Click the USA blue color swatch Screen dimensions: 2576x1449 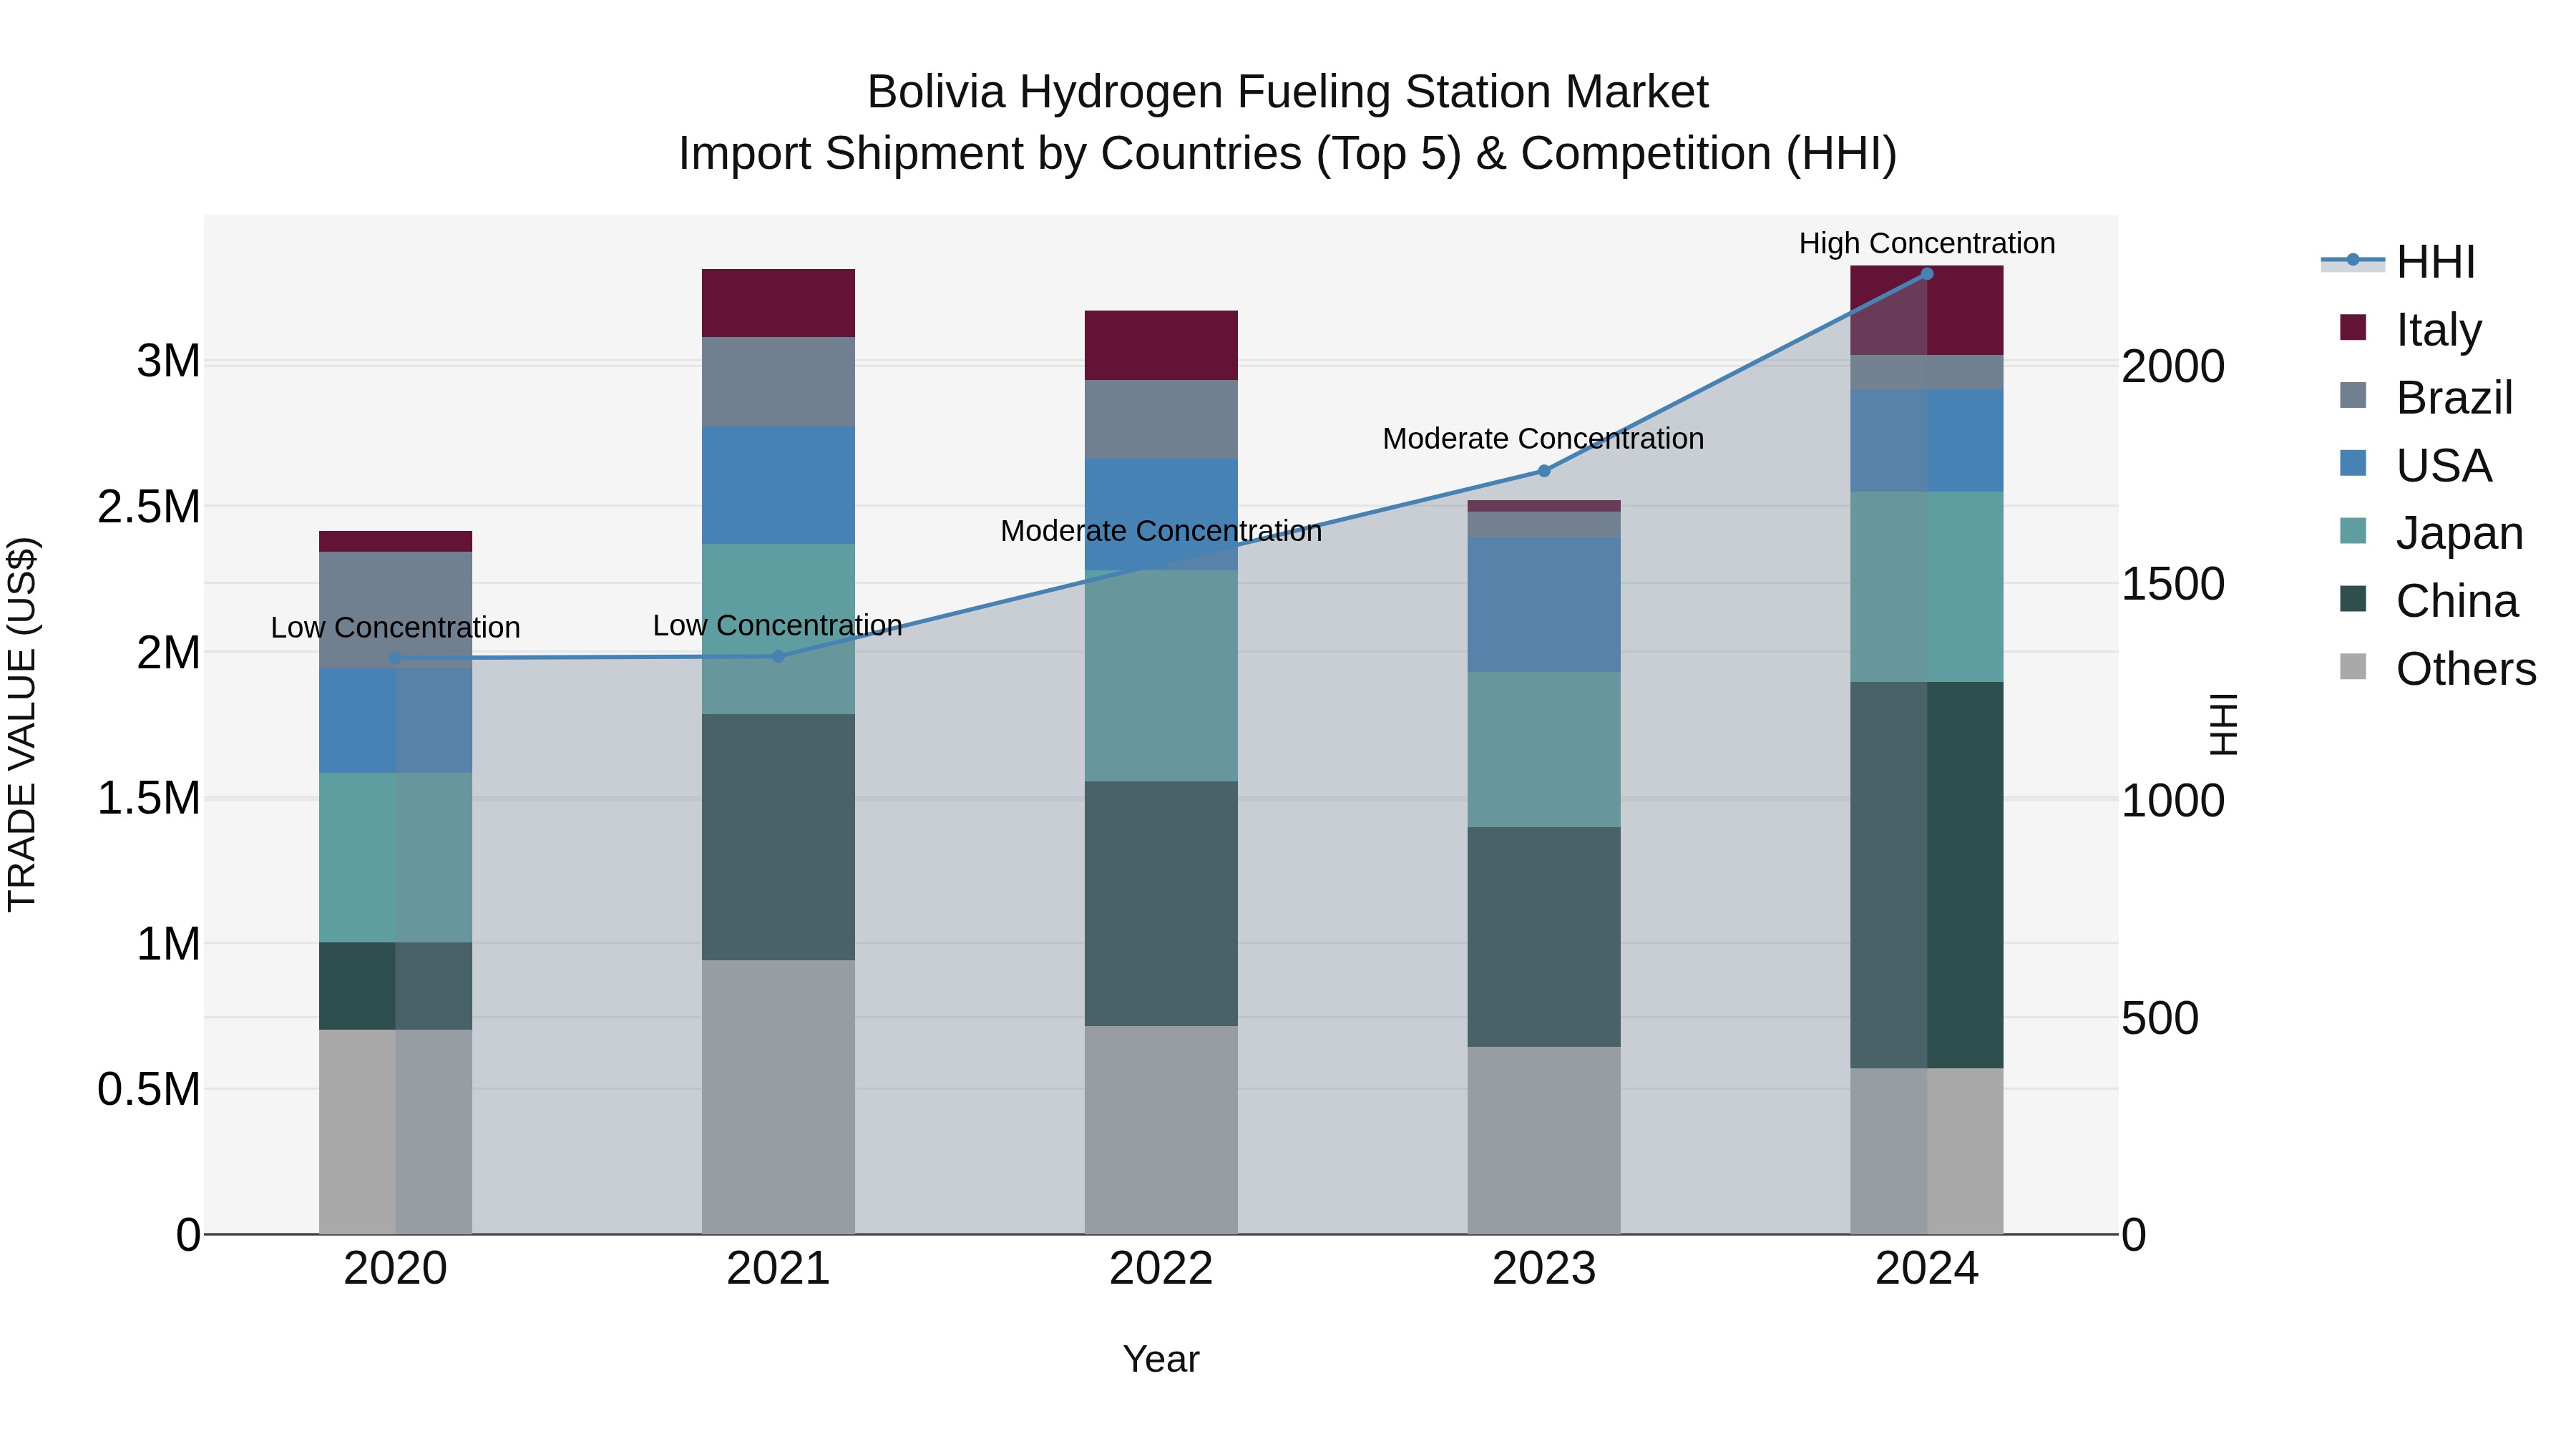(2353, 463)
